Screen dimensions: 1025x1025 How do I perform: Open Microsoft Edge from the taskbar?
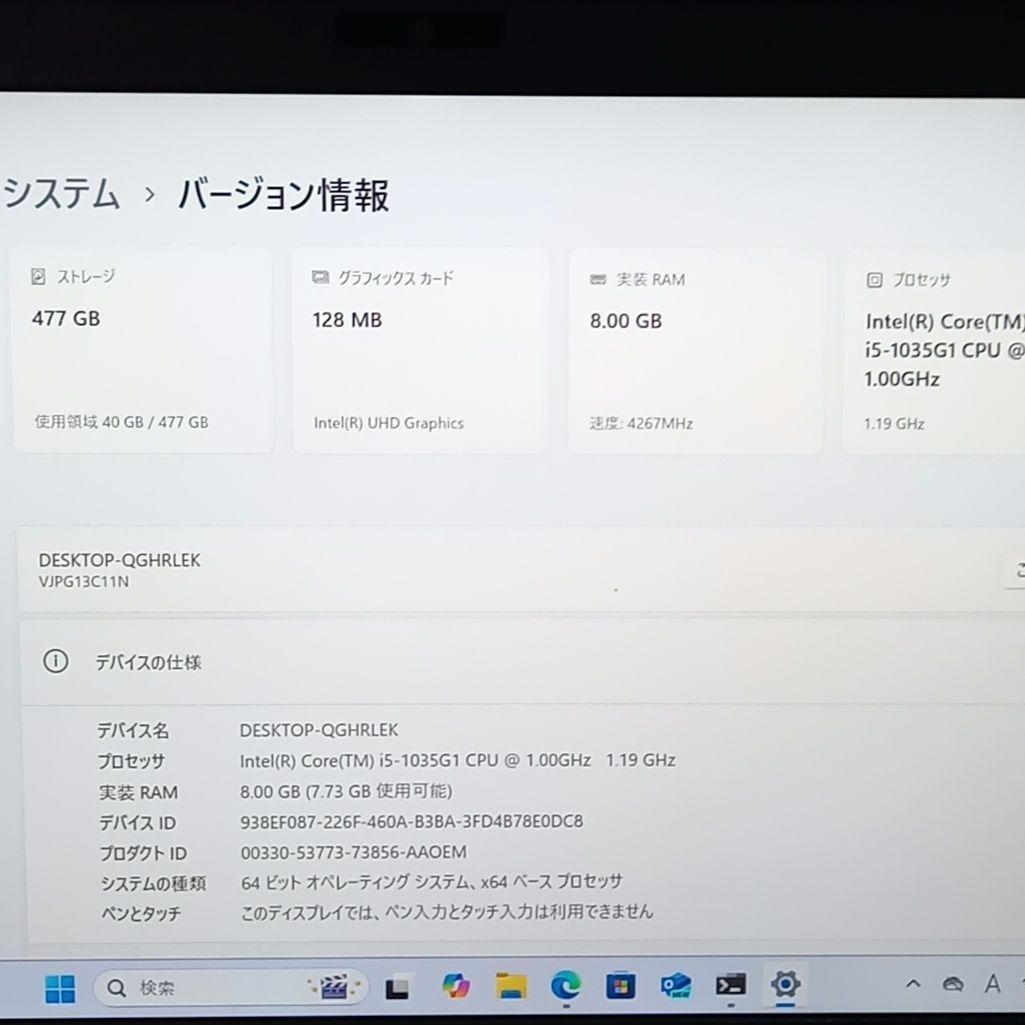[566, 987]
